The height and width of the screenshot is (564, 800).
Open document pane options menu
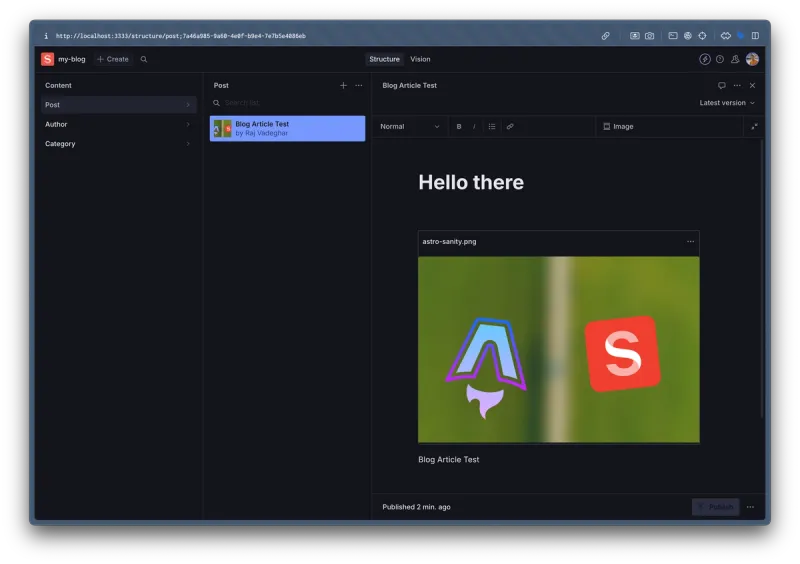point(737,85)
